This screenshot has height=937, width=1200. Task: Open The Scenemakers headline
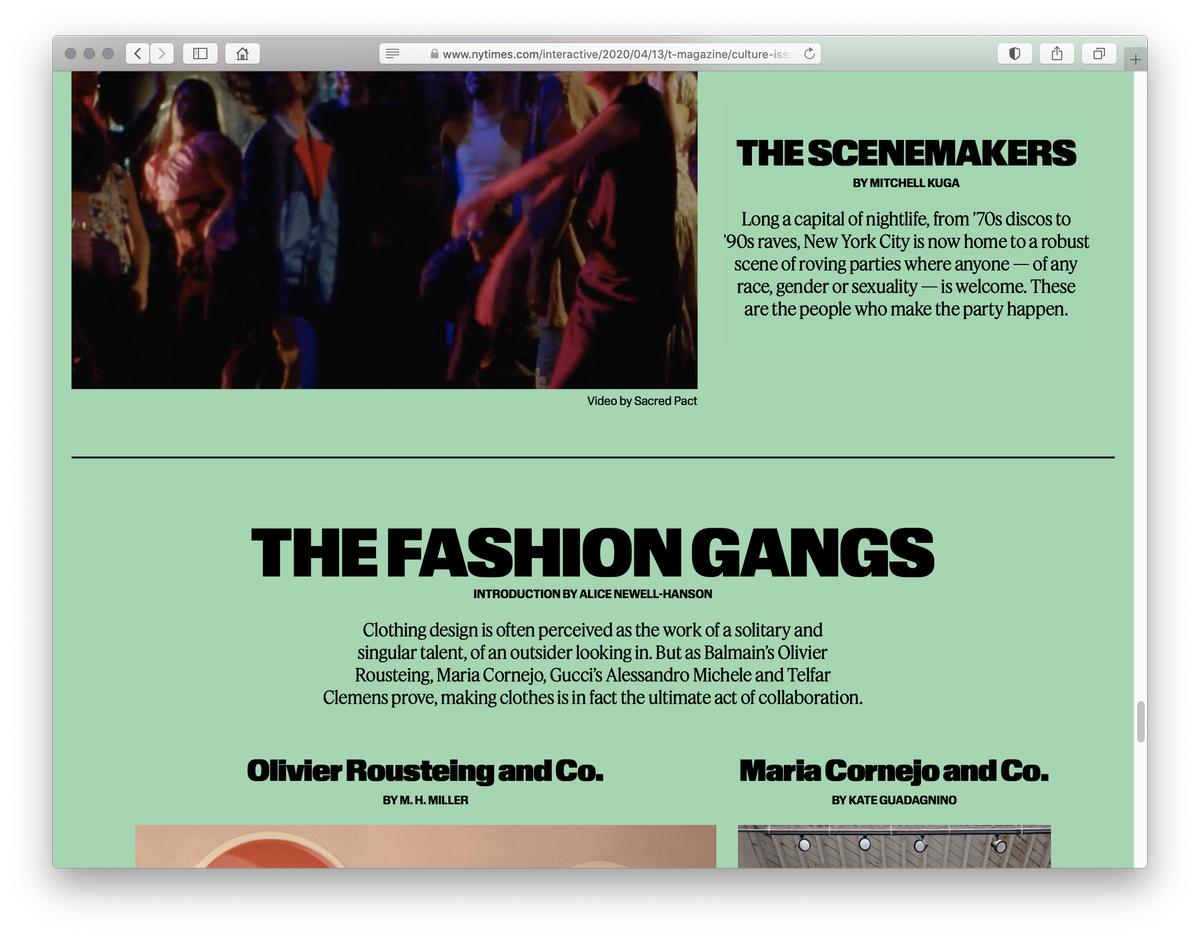[906, 153]
